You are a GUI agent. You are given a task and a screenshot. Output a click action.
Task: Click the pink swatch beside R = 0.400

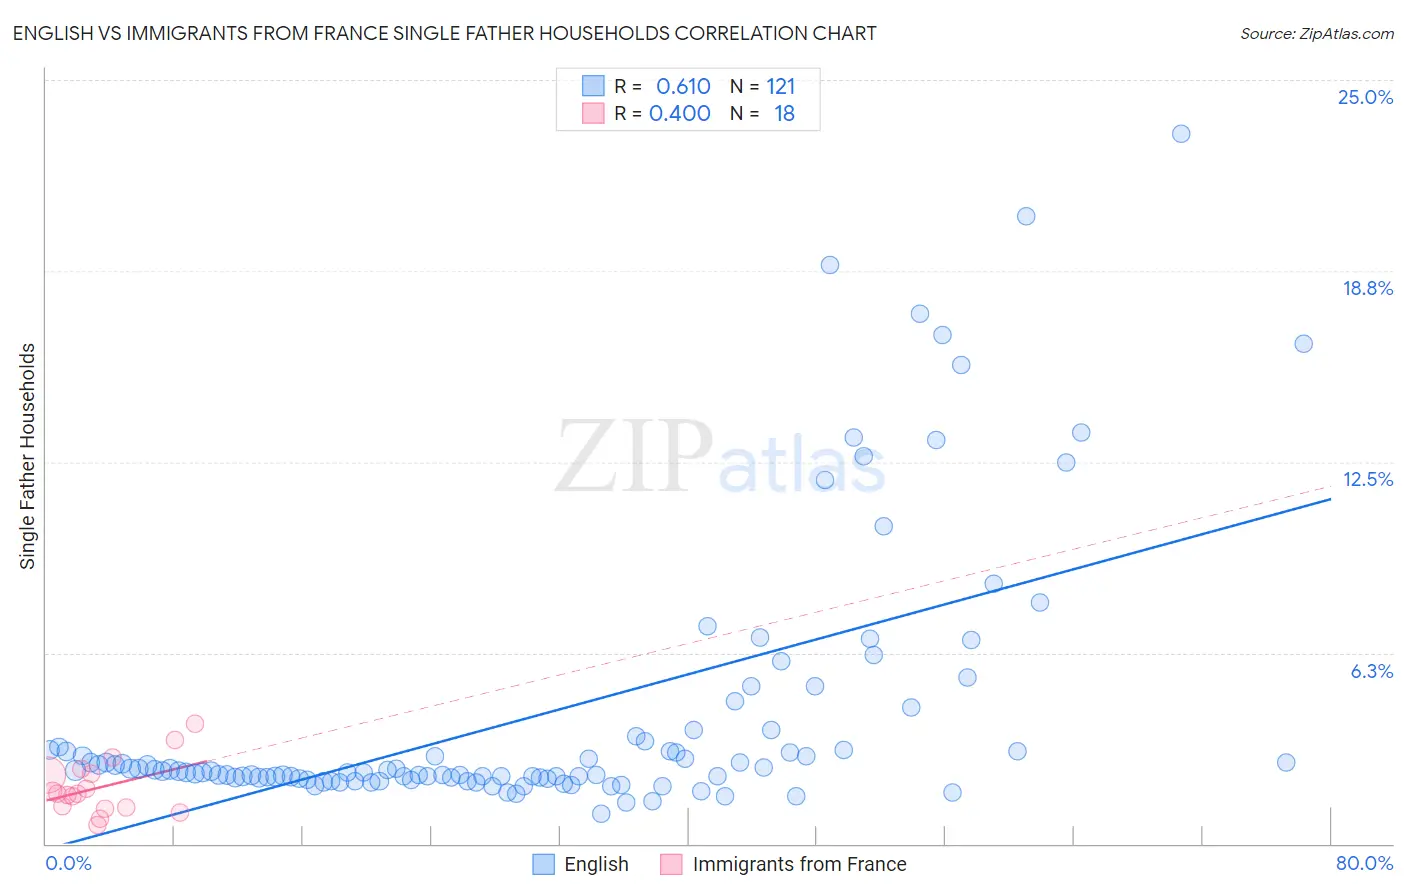tap(593, 113)
